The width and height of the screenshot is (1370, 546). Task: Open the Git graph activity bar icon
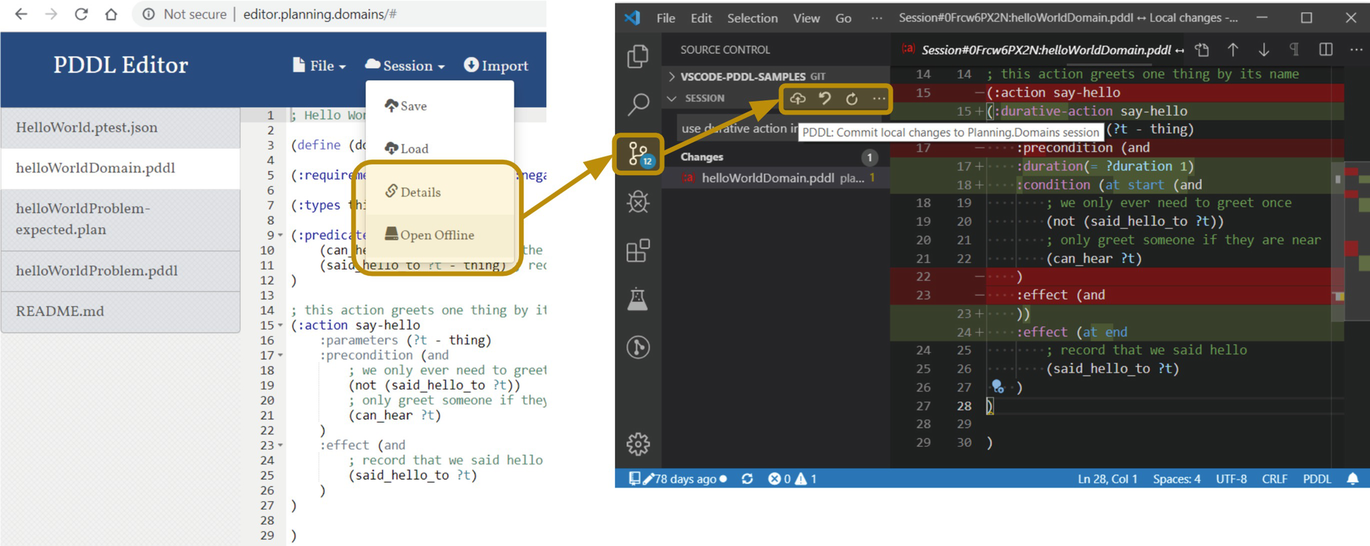637,347
